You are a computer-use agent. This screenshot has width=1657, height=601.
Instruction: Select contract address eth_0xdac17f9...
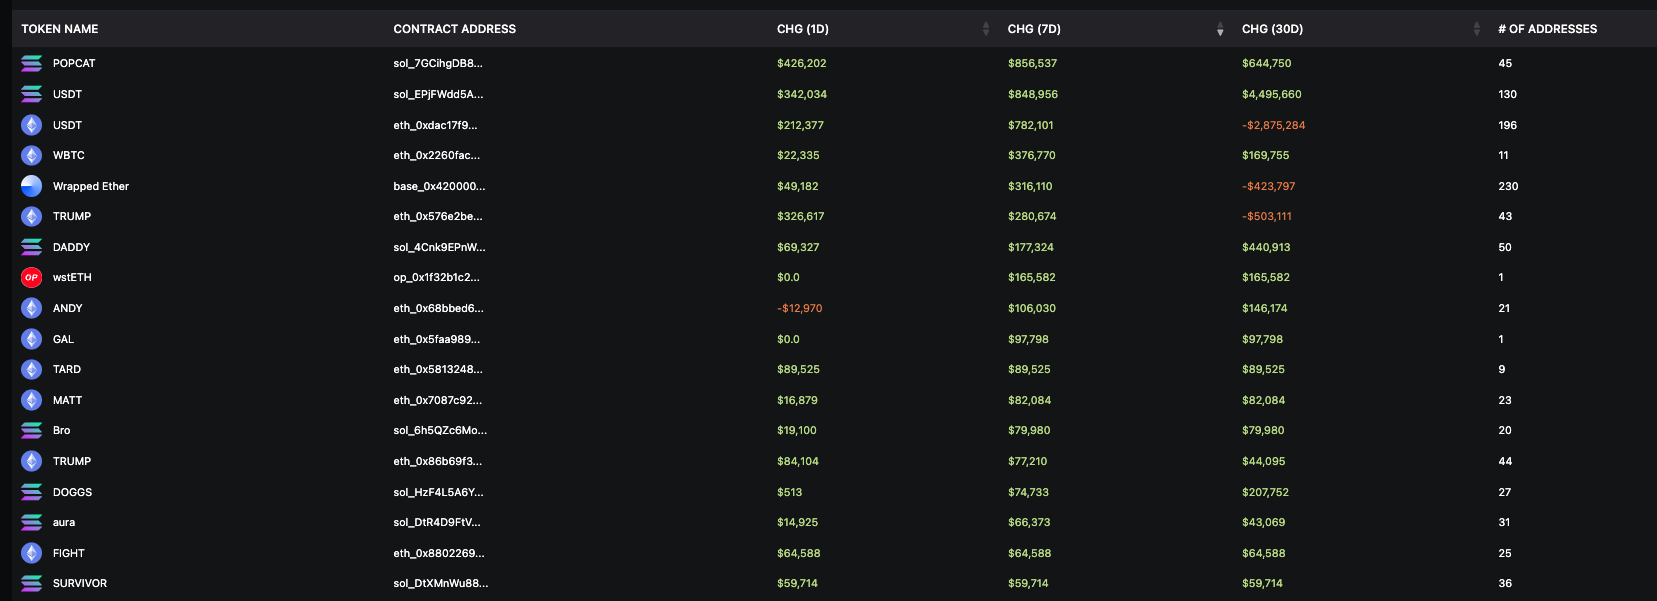(435, 125)
